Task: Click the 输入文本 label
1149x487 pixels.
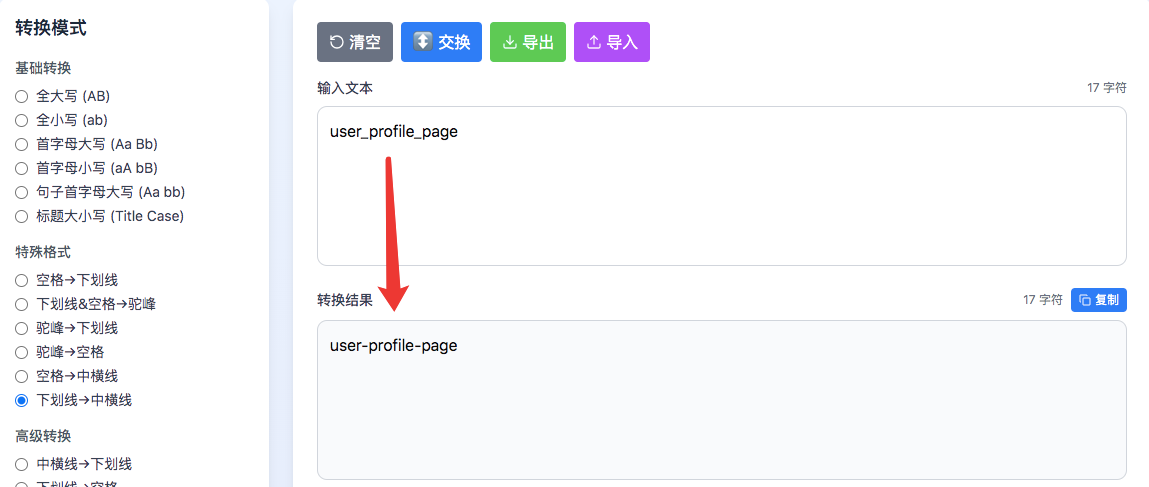Action: 345,88
